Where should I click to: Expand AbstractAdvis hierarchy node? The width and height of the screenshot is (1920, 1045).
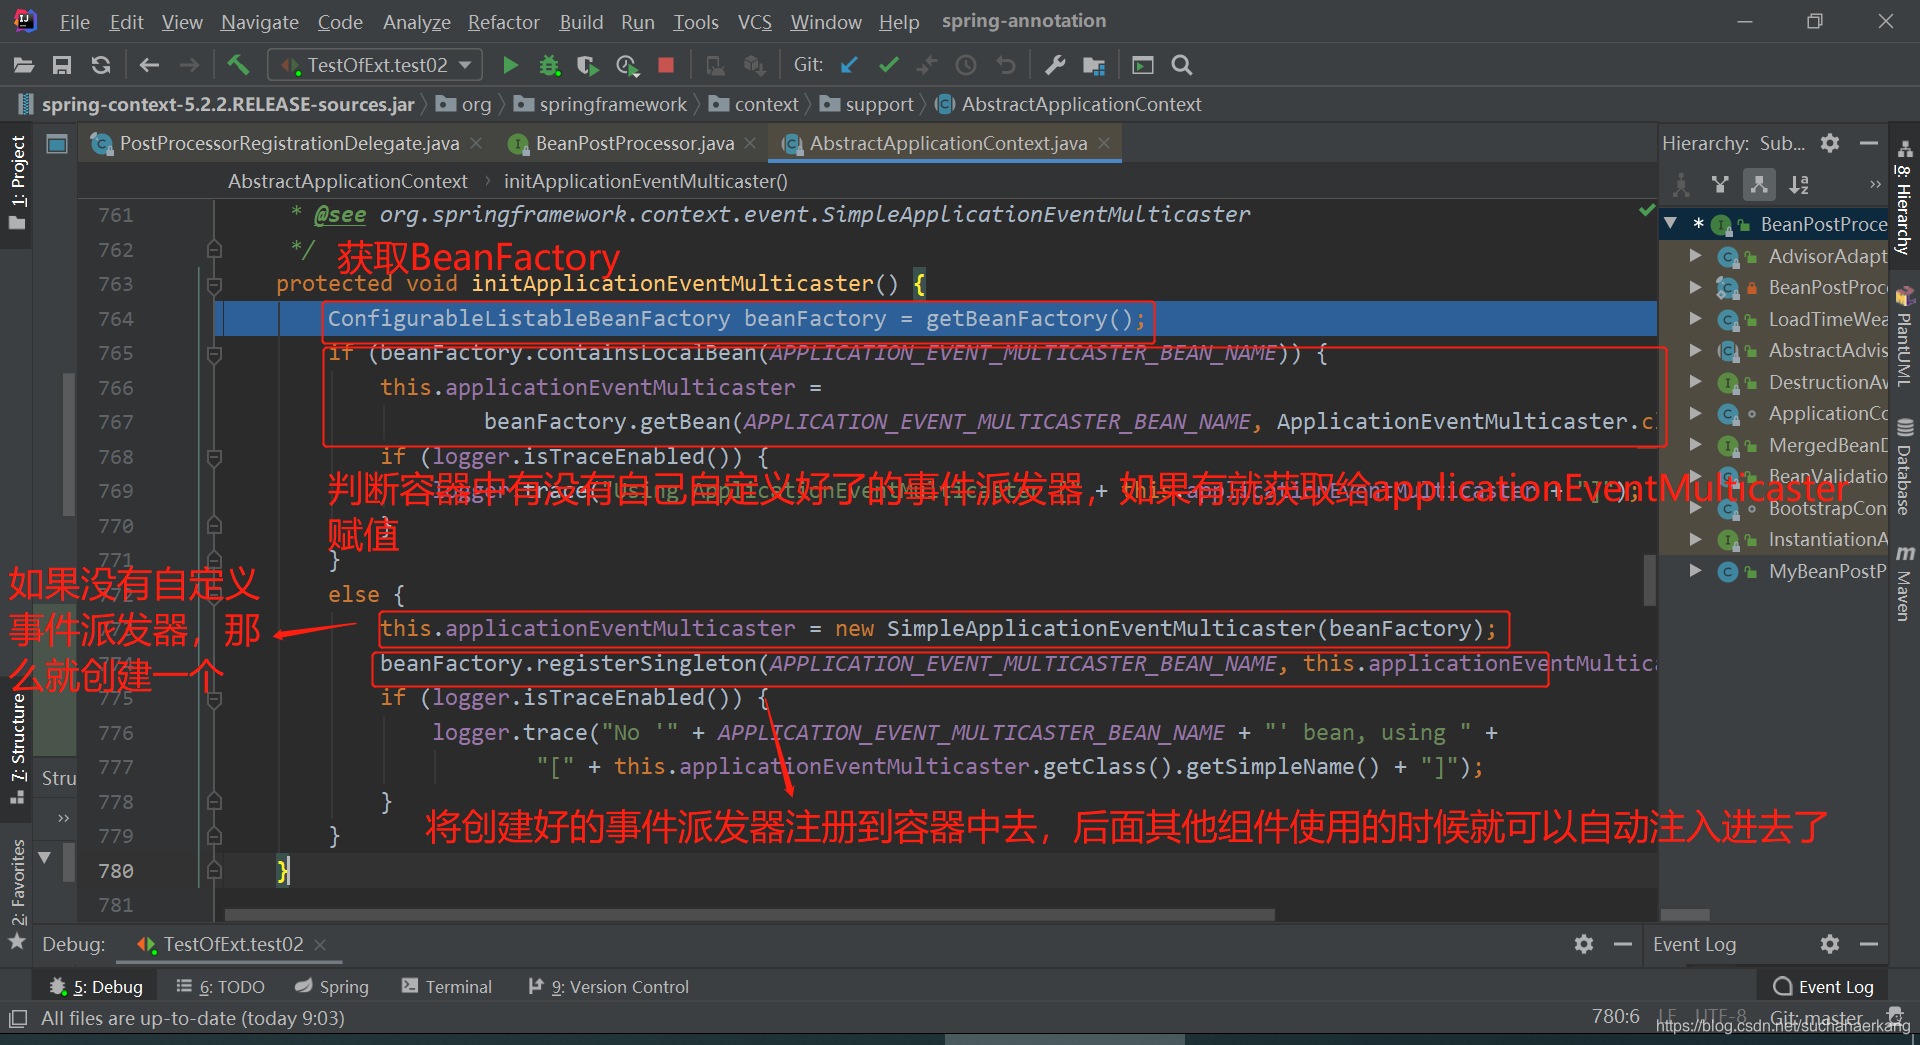pyautogui.click(x=1695, y=350)
